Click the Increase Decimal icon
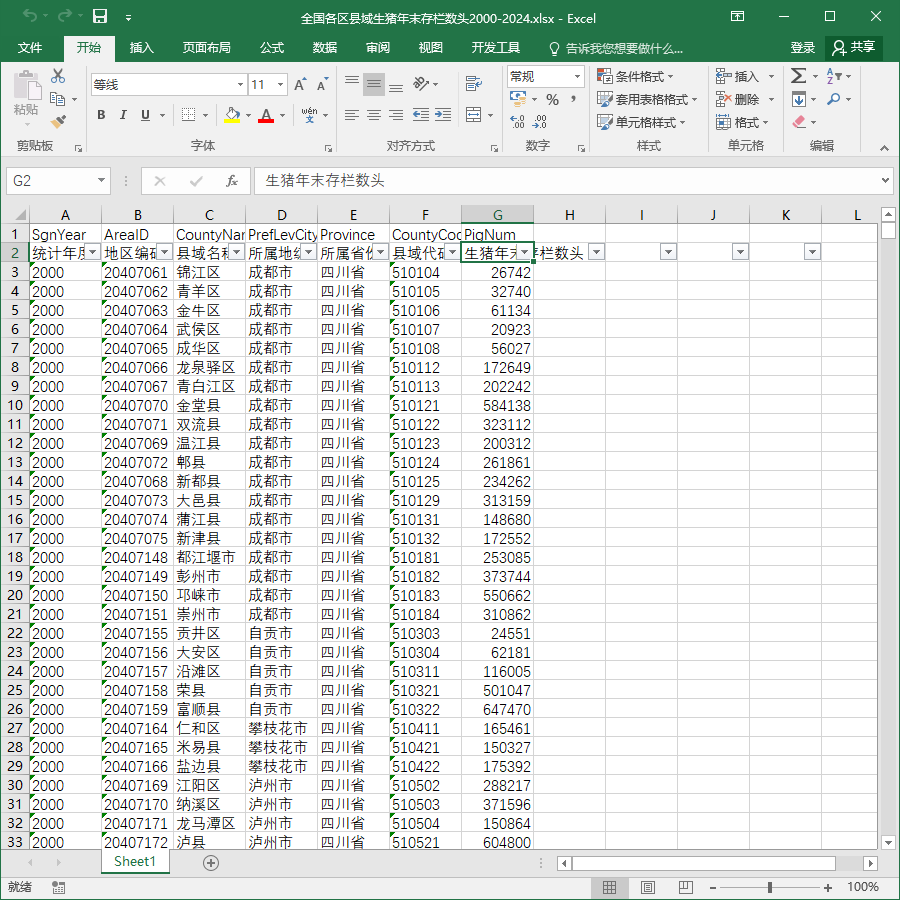The image size is (900, 900). click(x=517, y=121)
